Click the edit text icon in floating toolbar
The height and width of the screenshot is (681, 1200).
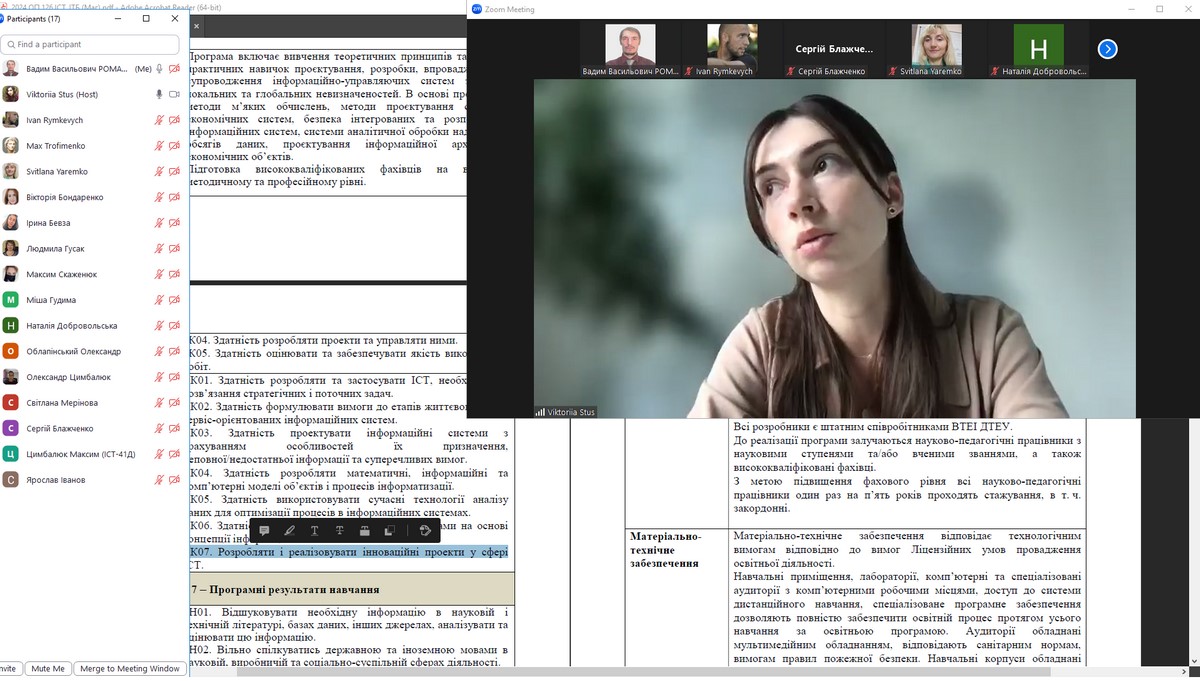pos(425,531)
